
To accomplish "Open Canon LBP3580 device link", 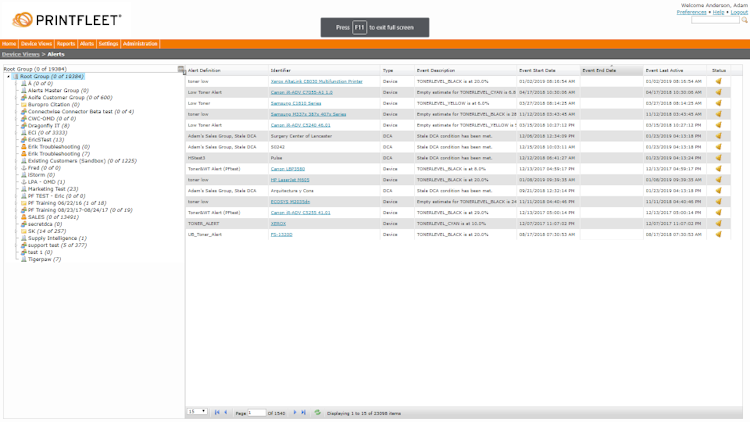I will [x=287, y=169].
